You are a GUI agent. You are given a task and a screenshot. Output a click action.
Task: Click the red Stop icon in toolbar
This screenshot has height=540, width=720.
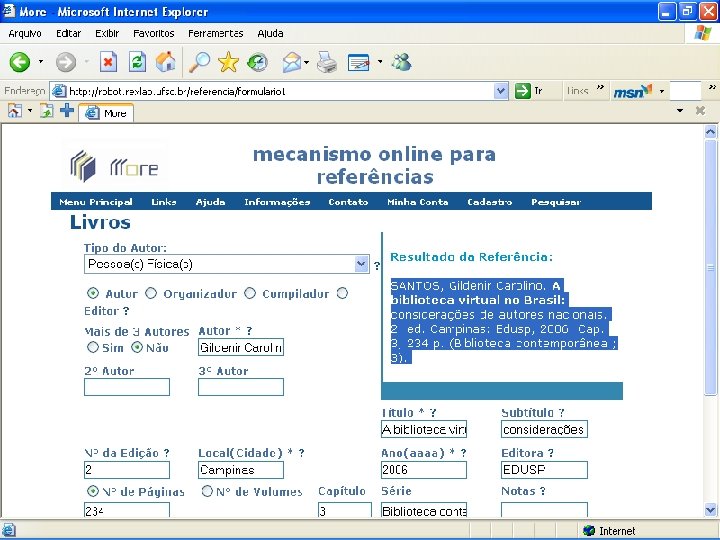108,62
